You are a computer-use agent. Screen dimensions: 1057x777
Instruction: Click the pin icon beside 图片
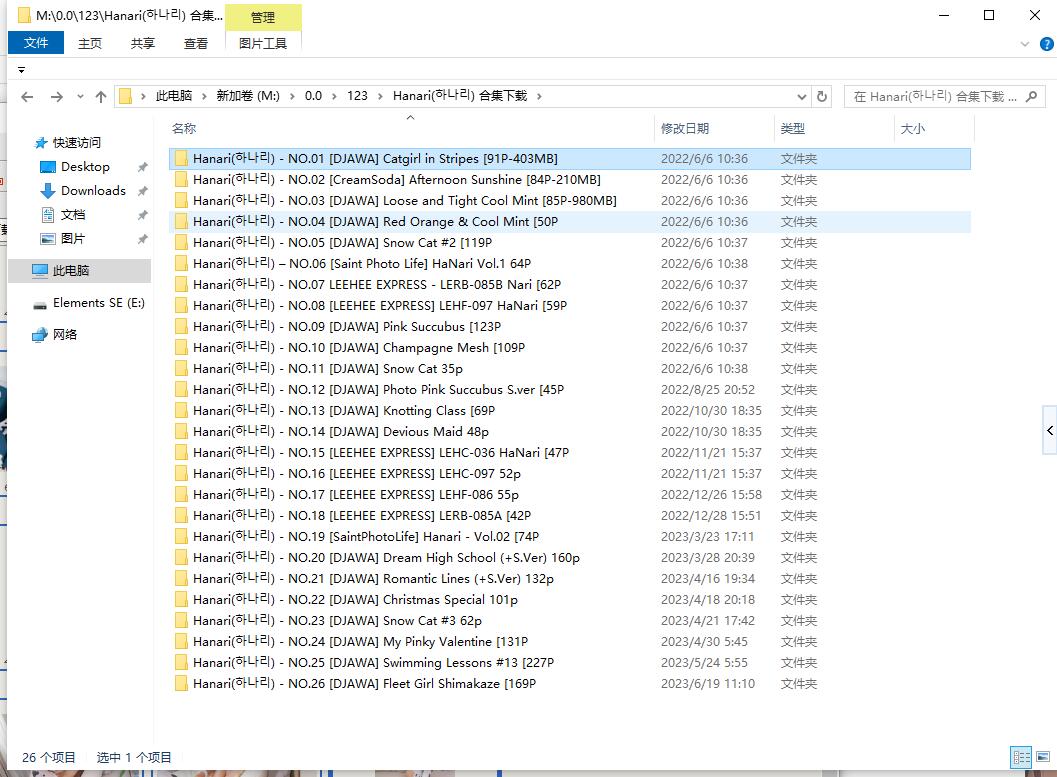142,239
